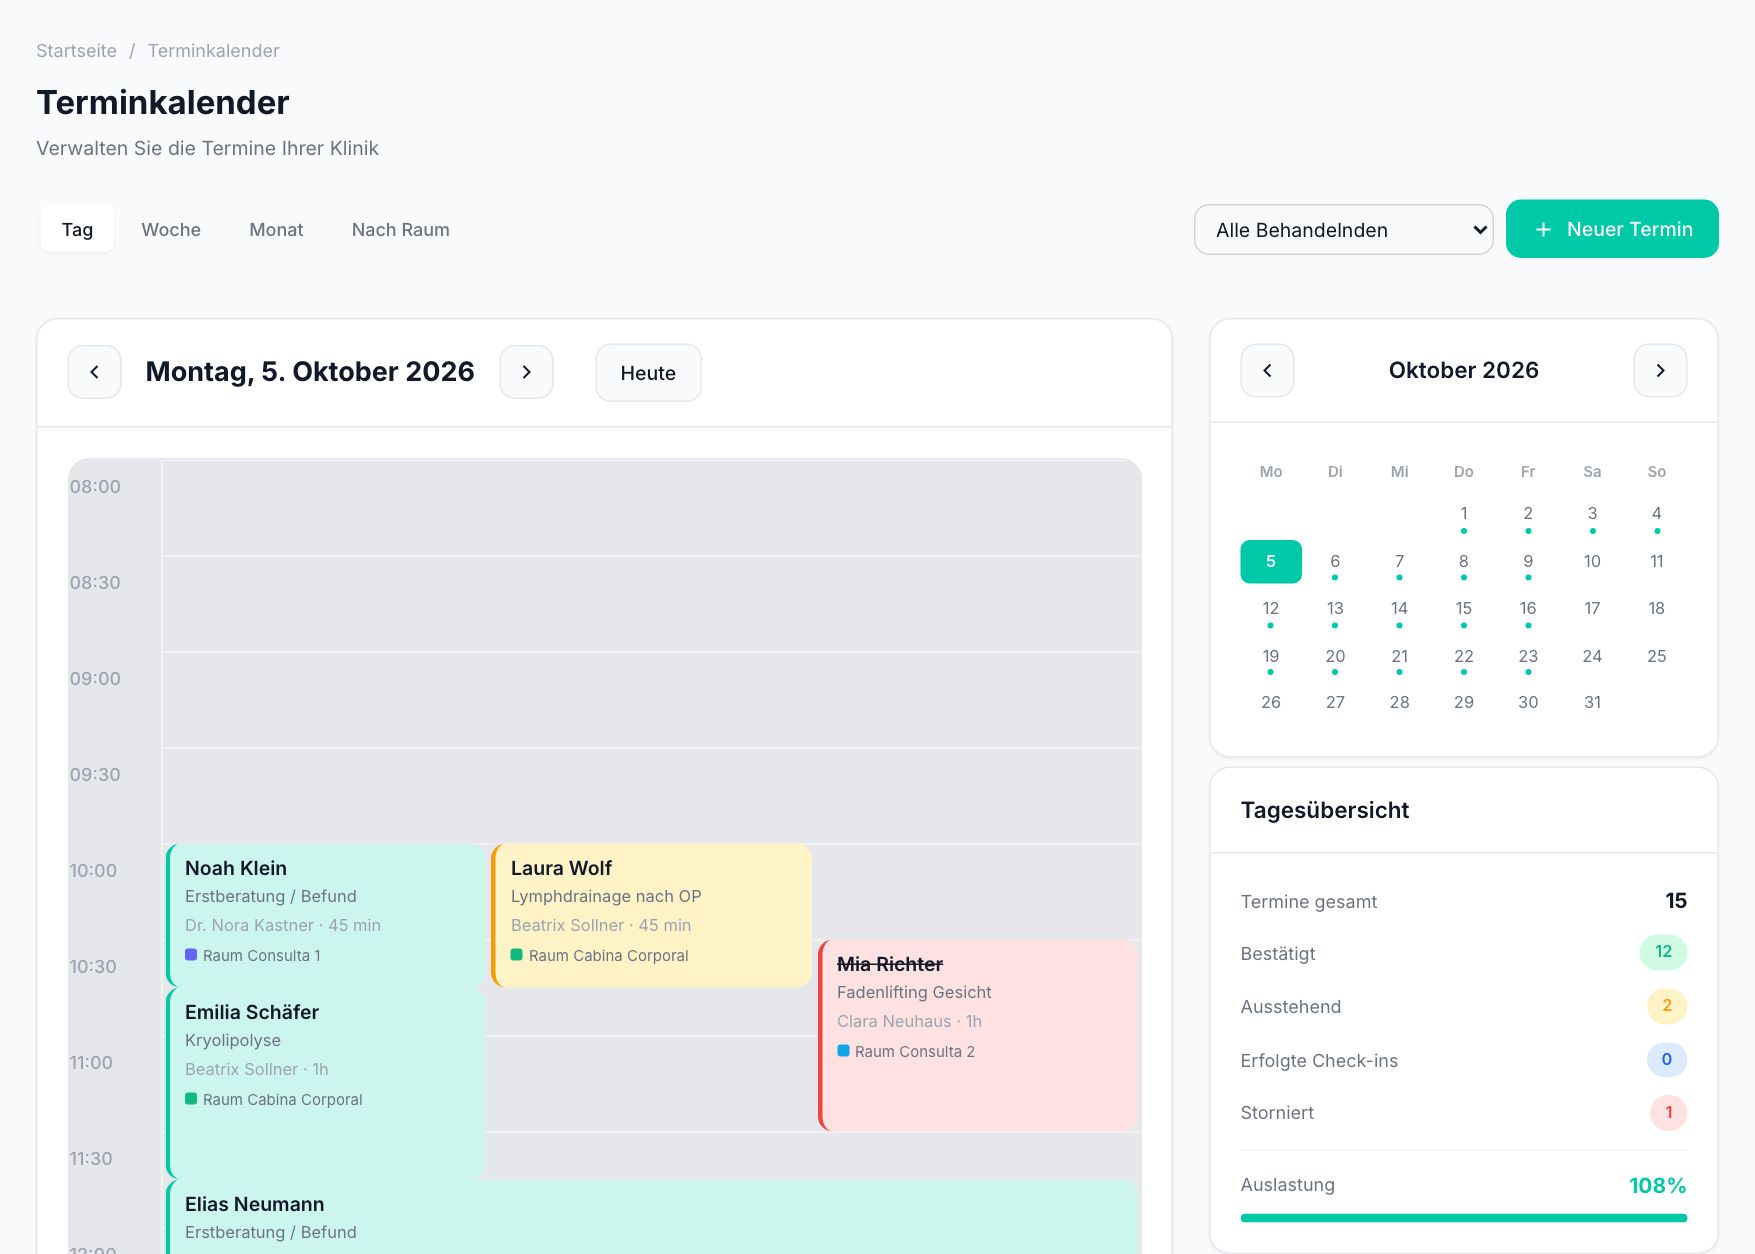Select day 5 in the mini calendar

coord(1271,562)
